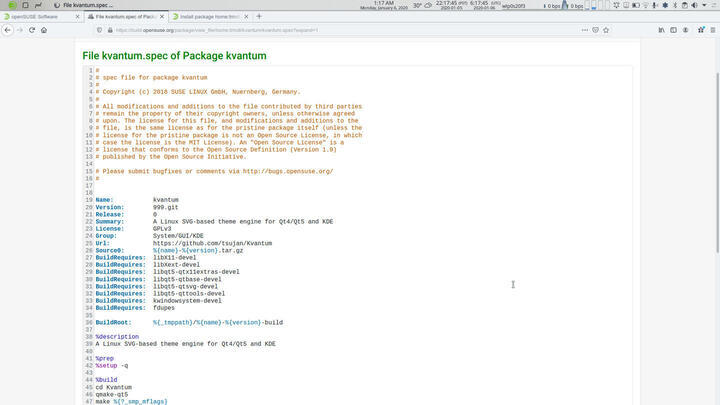Bookmark this page with the star

tap(606, 30)
